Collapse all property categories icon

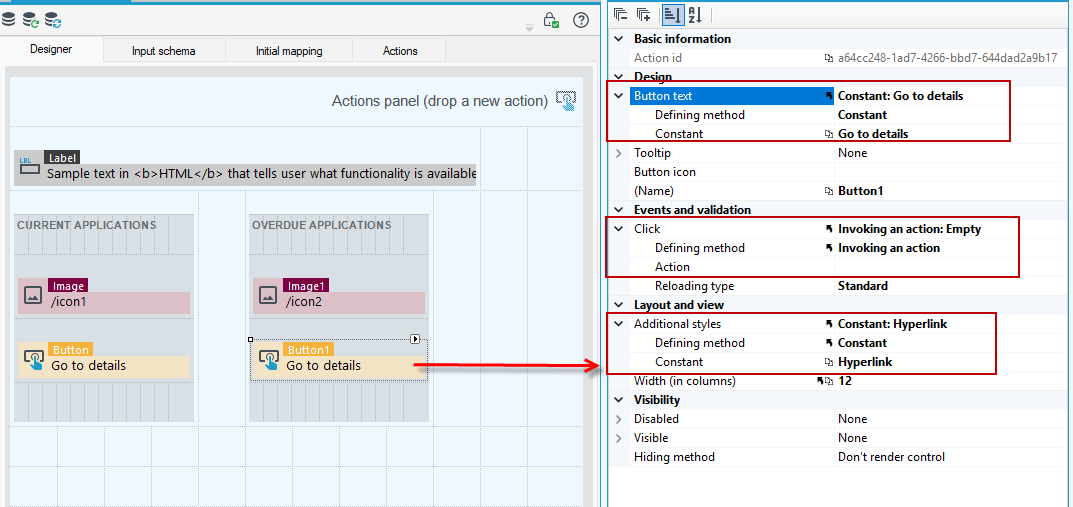[x=621, y=14]
